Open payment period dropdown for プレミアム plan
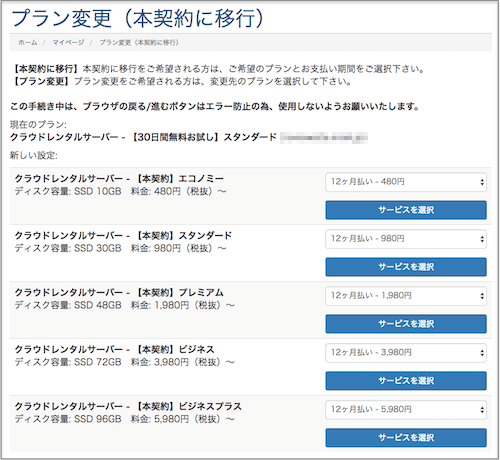This screenshot has width=500, height=460. (x=406, y=296)
